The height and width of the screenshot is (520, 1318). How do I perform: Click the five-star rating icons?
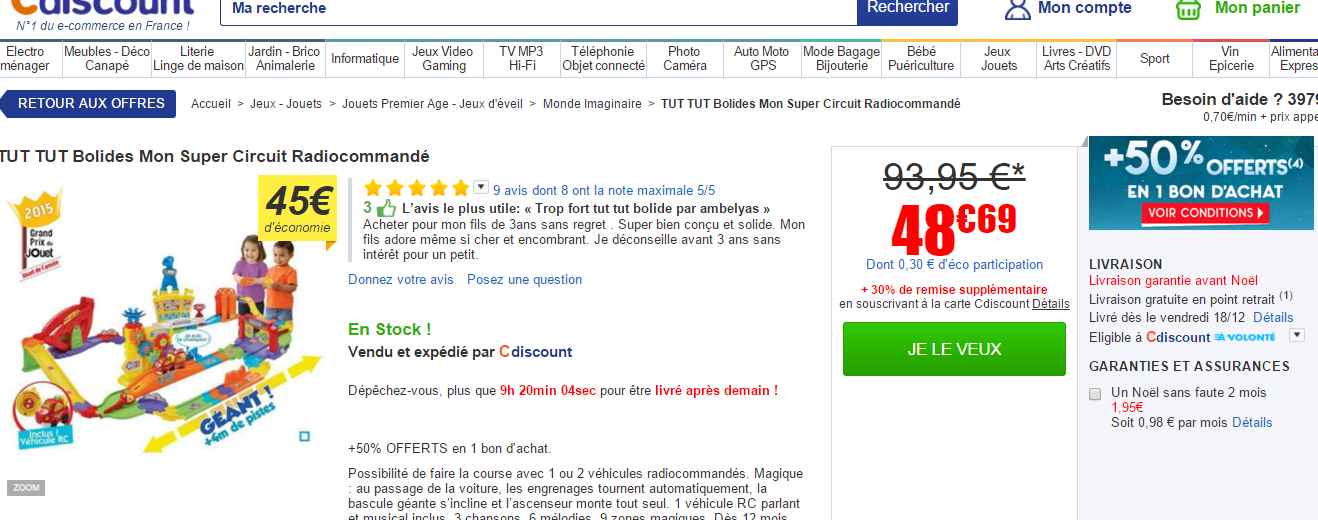(416, 188)
